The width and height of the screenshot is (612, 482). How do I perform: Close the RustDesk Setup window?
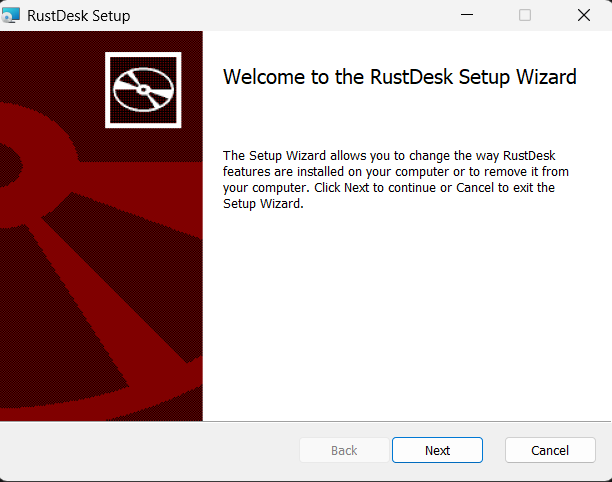(583, 16)
